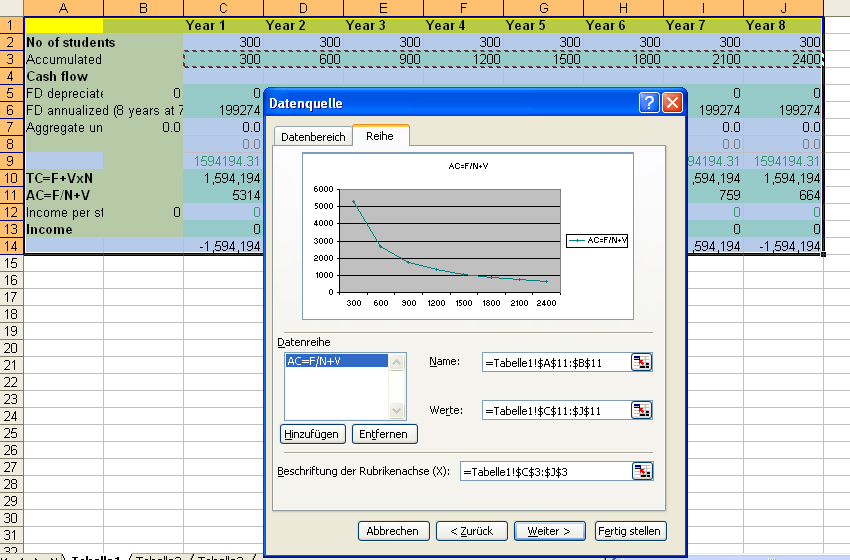850x560 pixels.
Task: Click the 'Year 1' header cell
Action: pos(223,25)
